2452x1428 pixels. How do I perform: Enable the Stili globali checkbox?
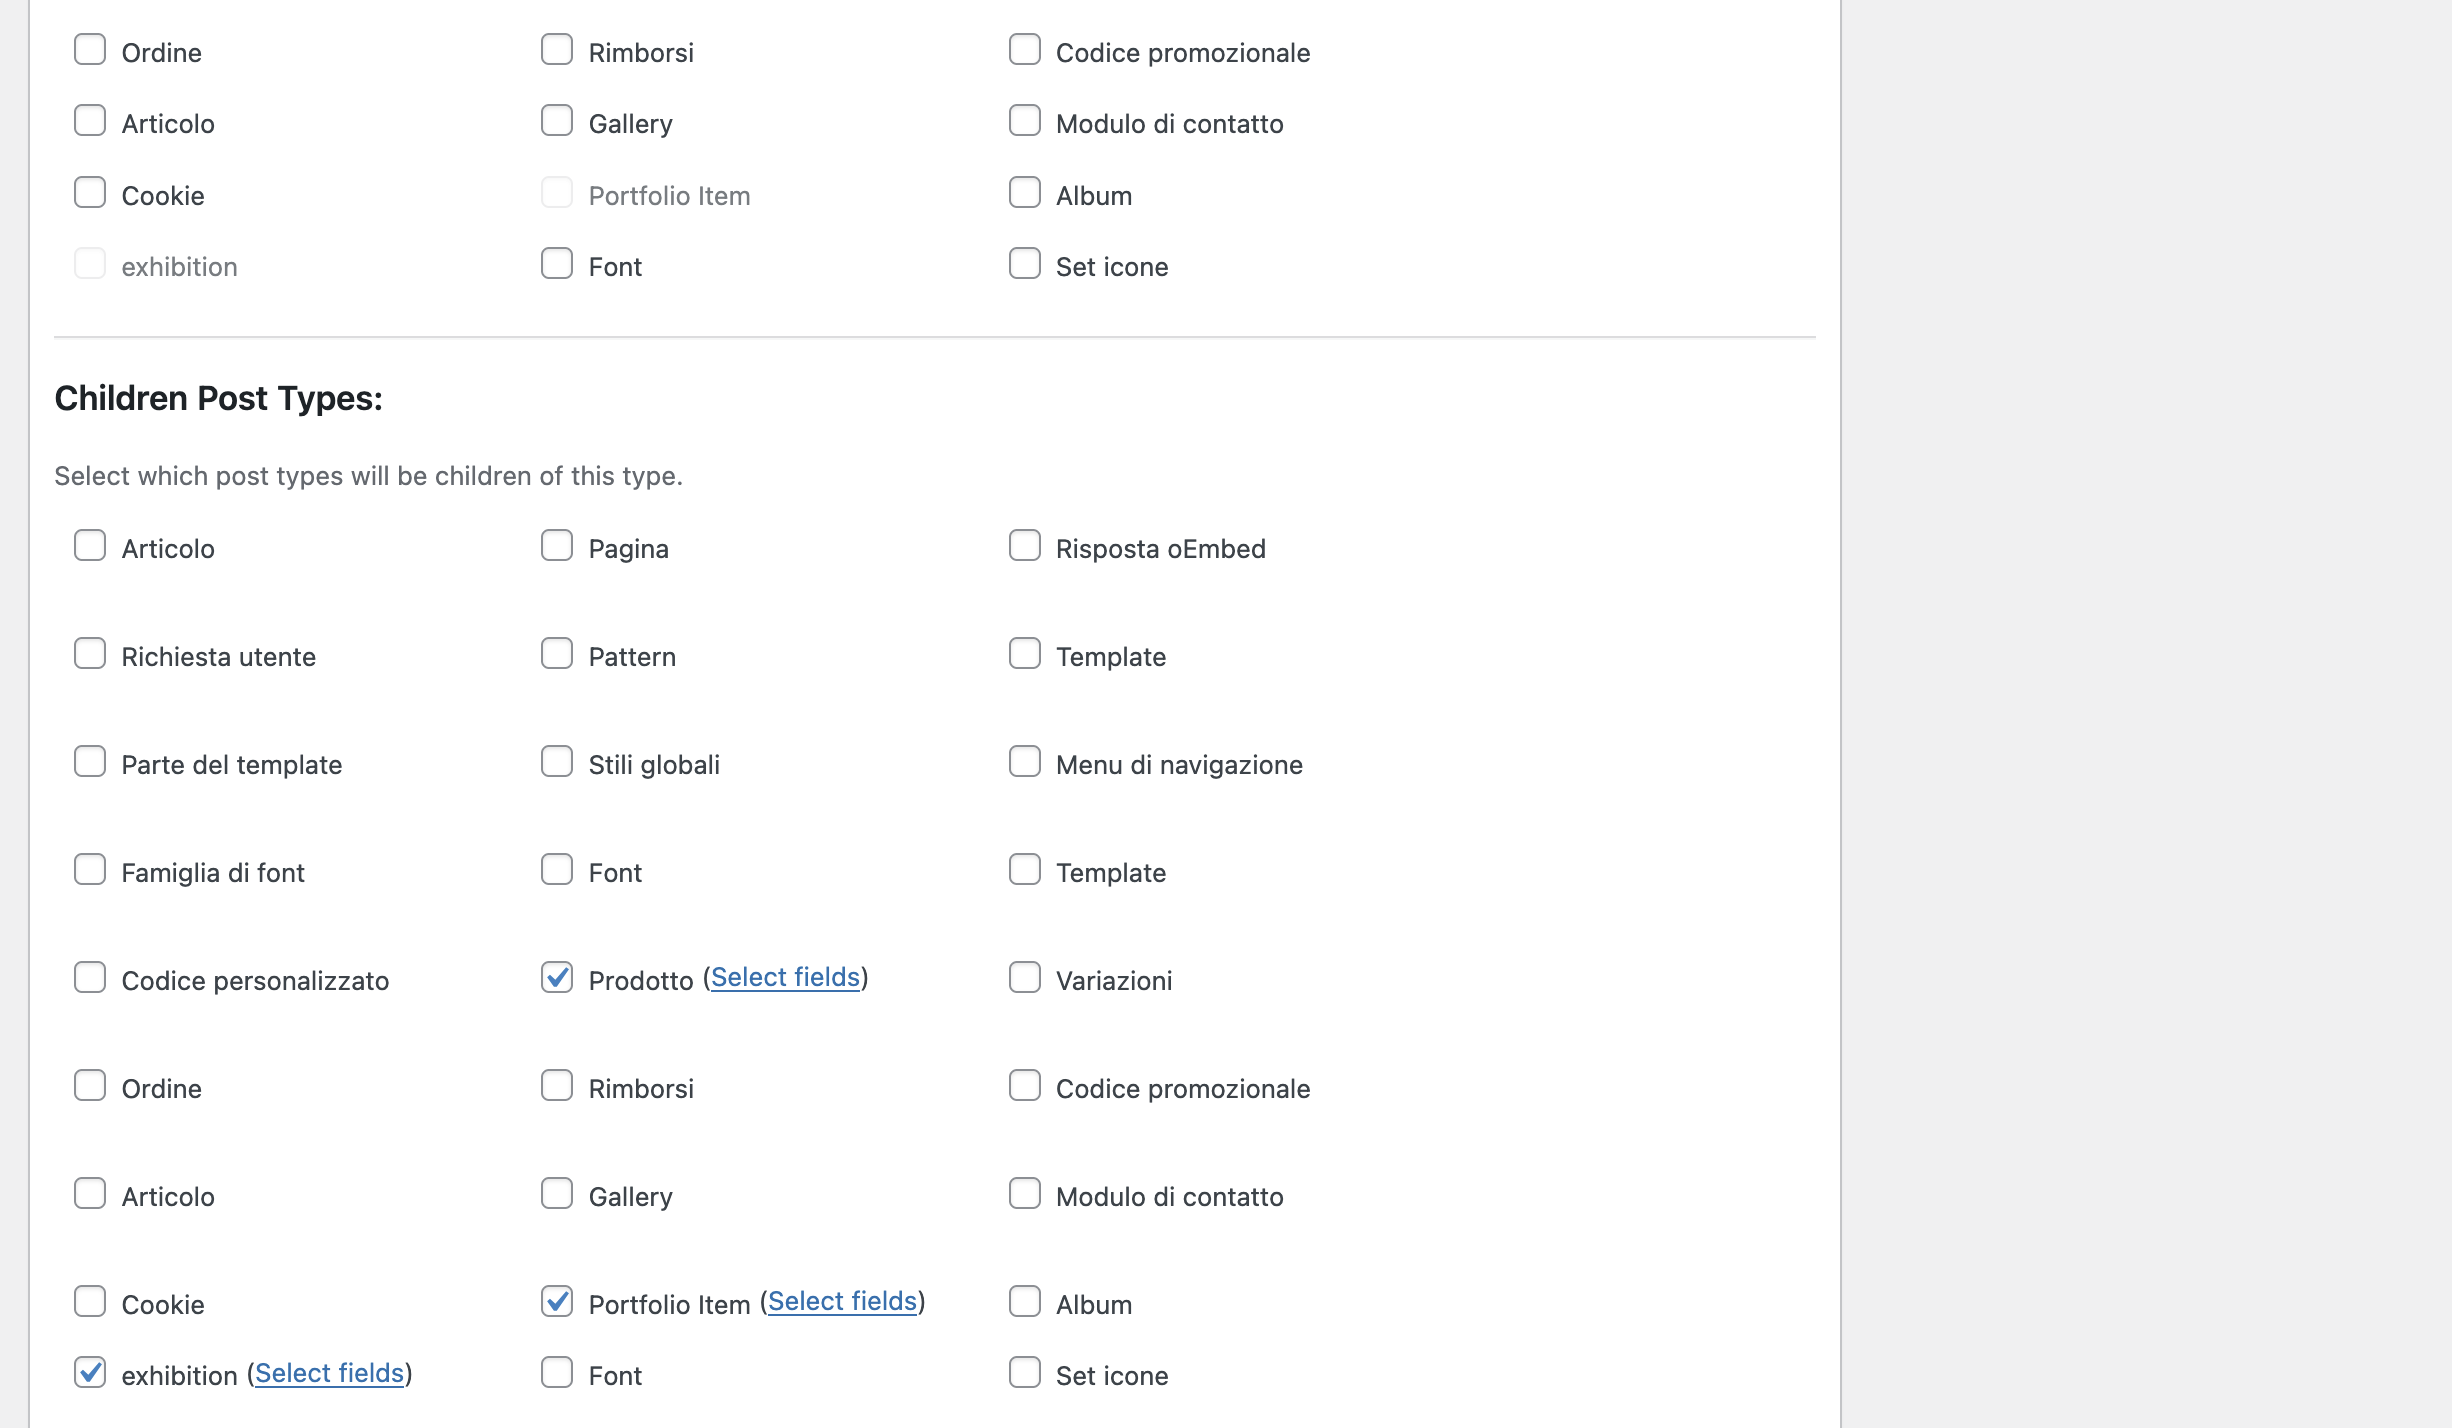point(557,762)
